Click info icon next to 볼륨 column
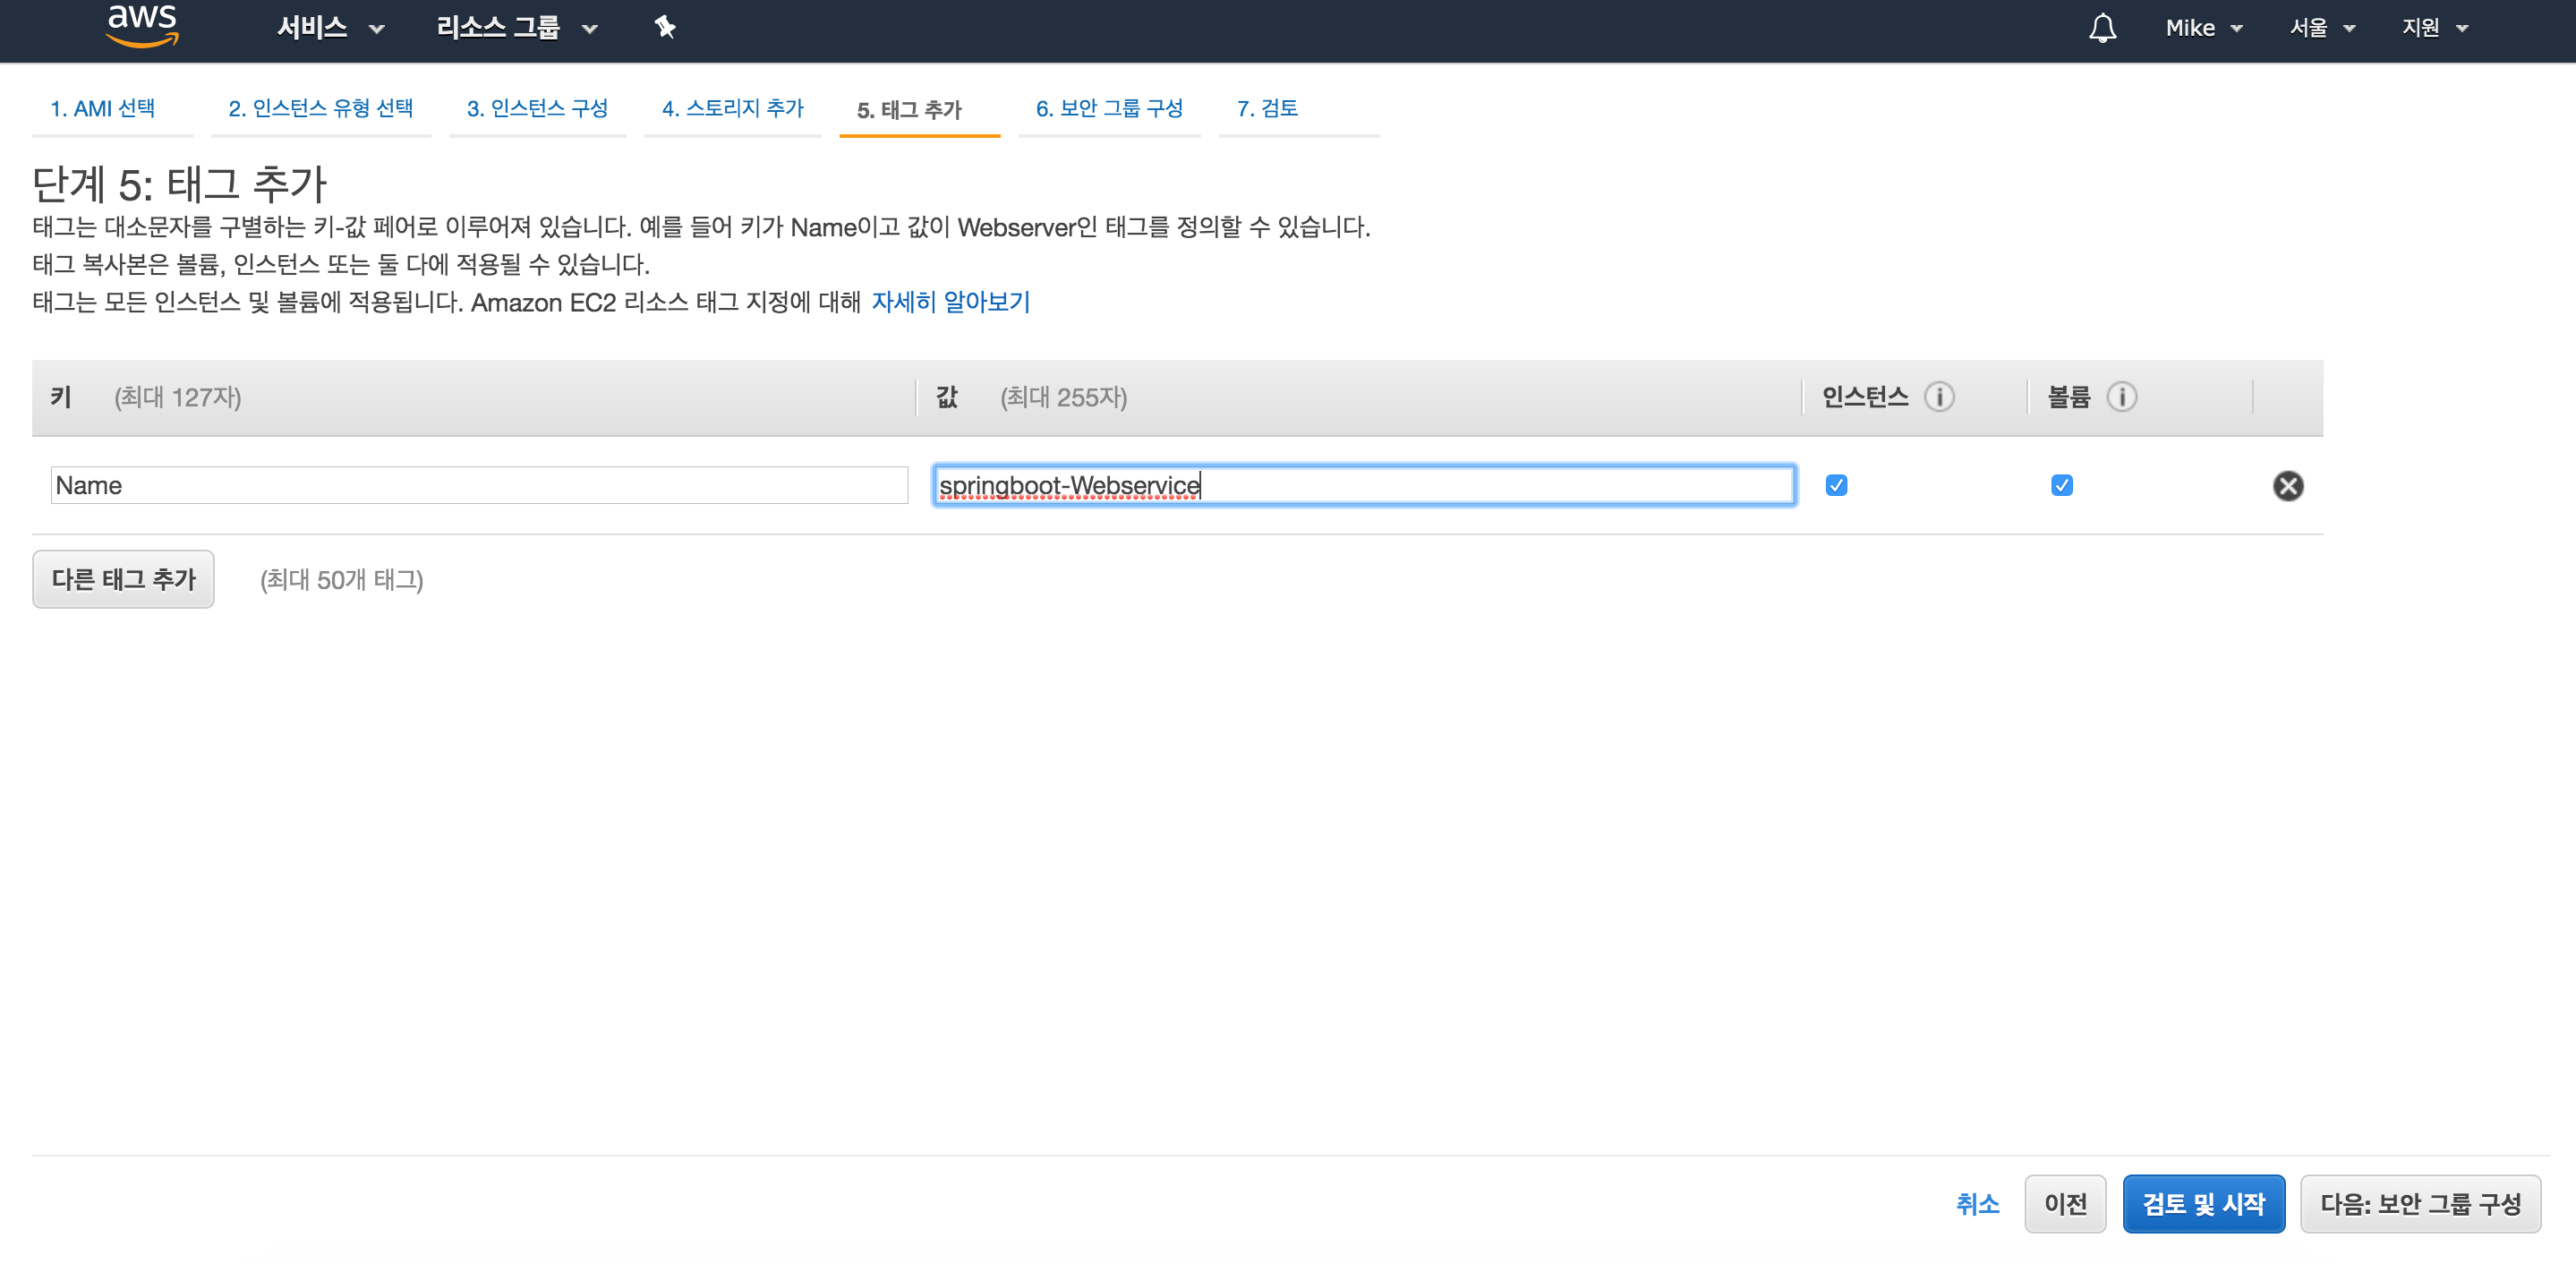 pos(2122,397)
